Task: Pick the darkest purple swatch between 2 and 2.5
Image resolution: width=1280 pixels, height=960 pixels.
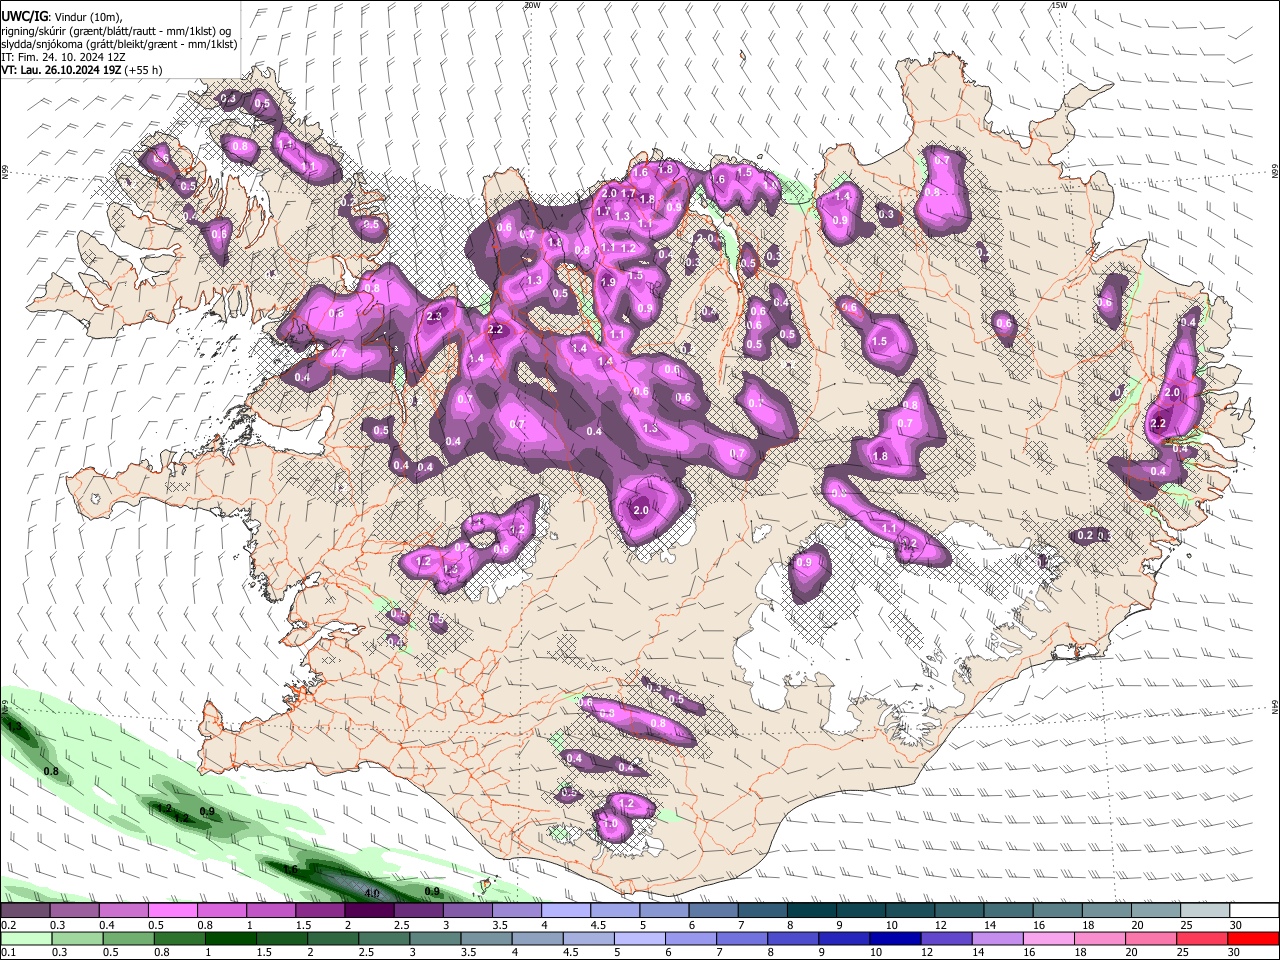Action: pos(369,911)
